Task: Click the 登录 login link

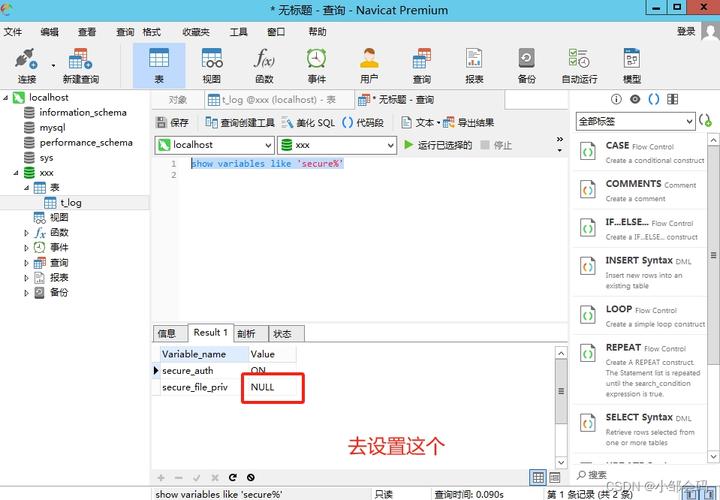Action: [x=686, y=31]
